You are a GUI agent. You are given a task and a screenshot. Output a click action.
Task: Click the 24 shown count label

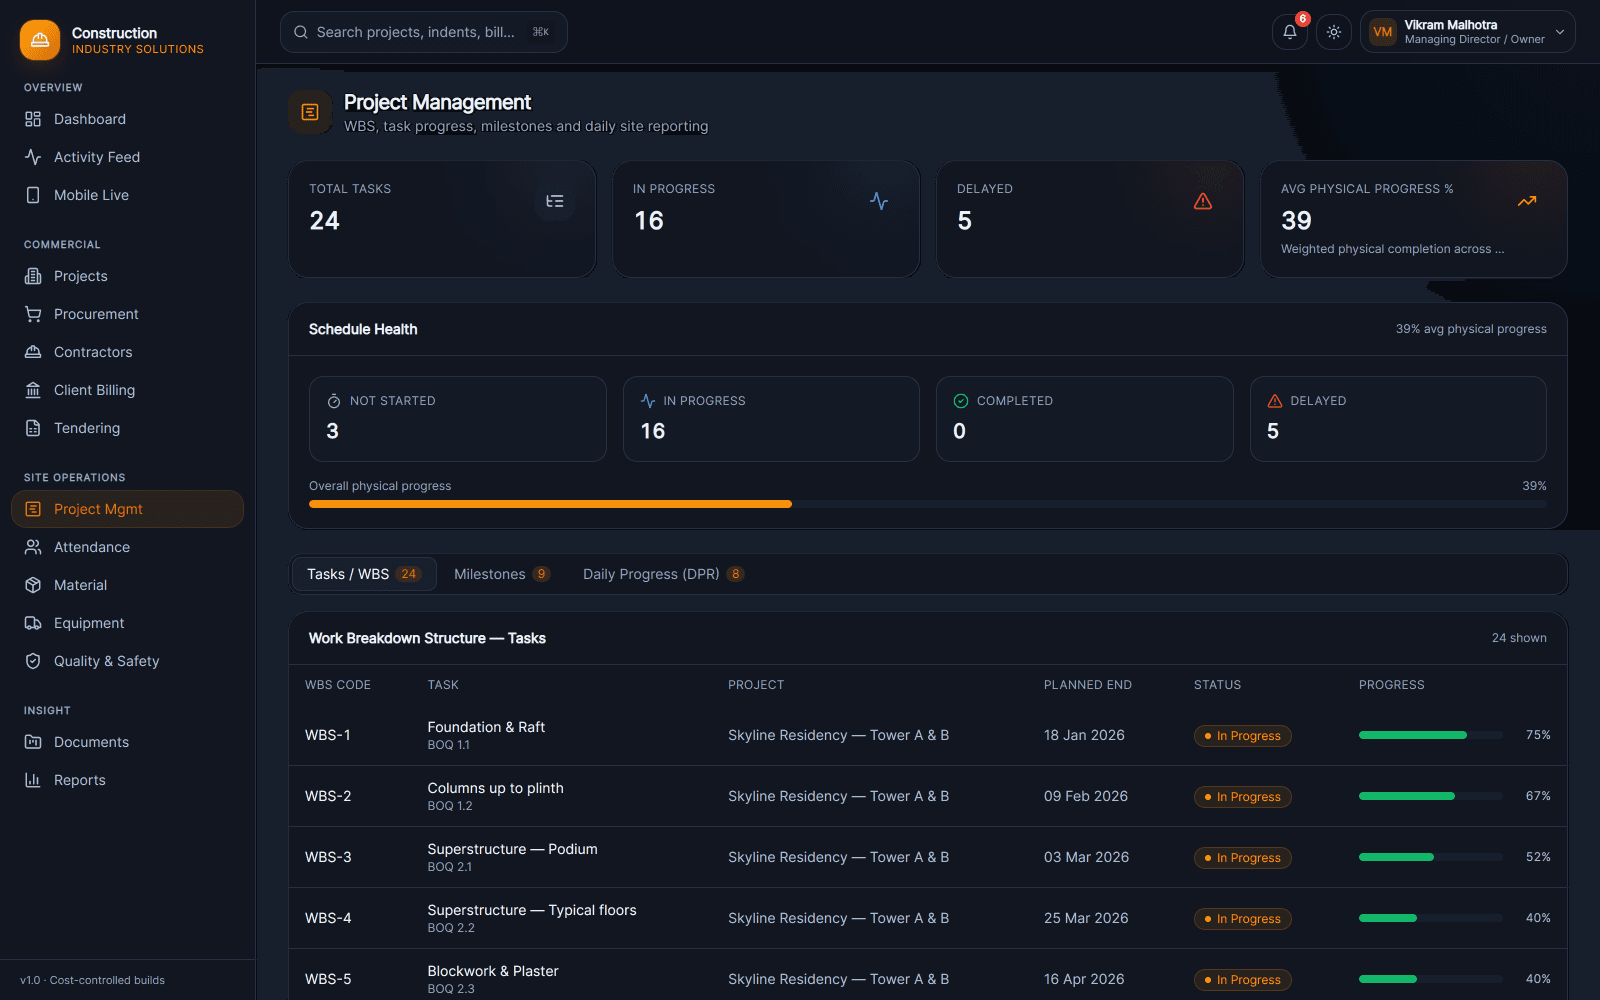(x=1519, y=638)
